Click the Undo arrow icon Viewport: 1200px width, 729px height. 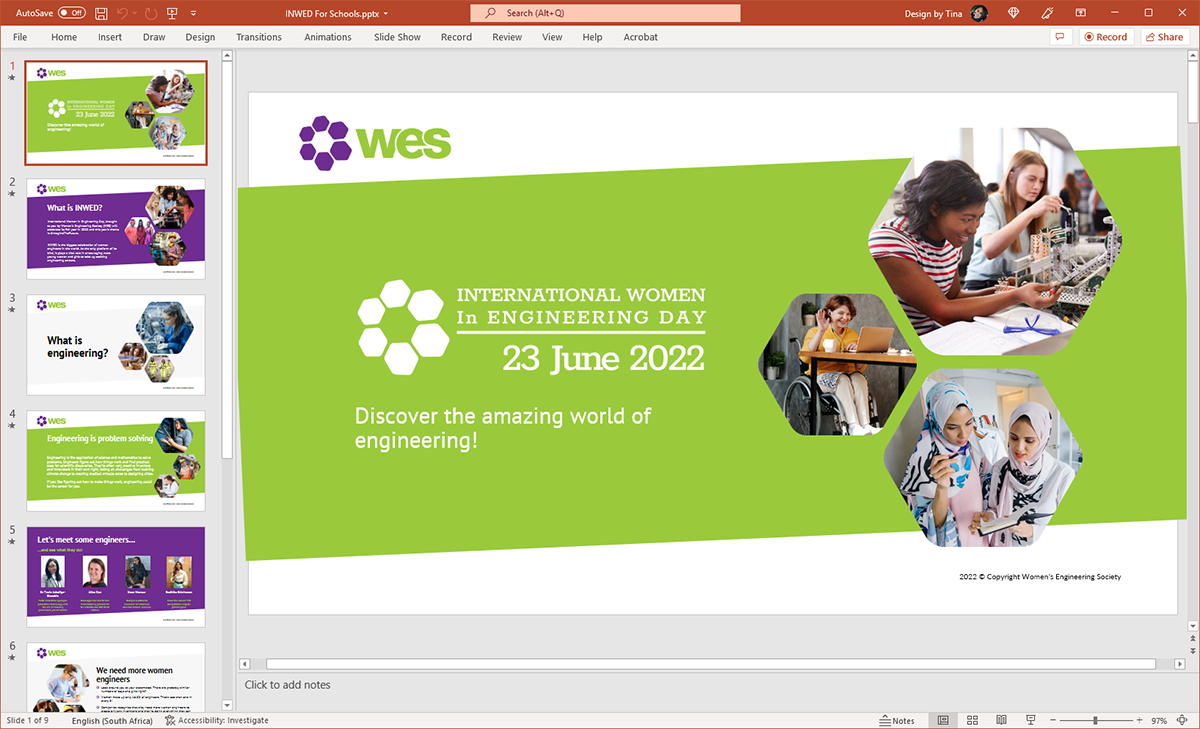[124, 13]
